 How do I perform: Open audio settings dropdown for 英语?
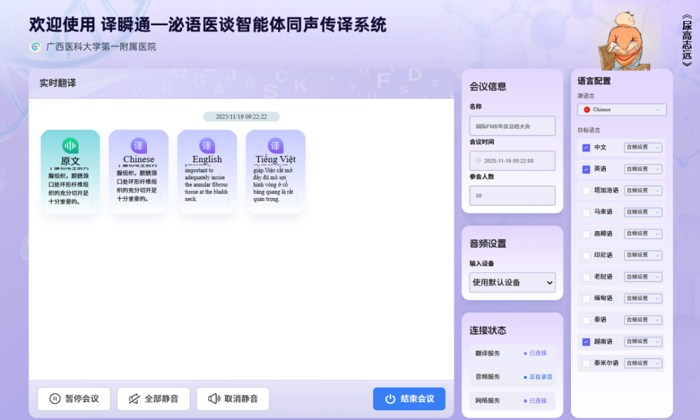click(643, 169)
